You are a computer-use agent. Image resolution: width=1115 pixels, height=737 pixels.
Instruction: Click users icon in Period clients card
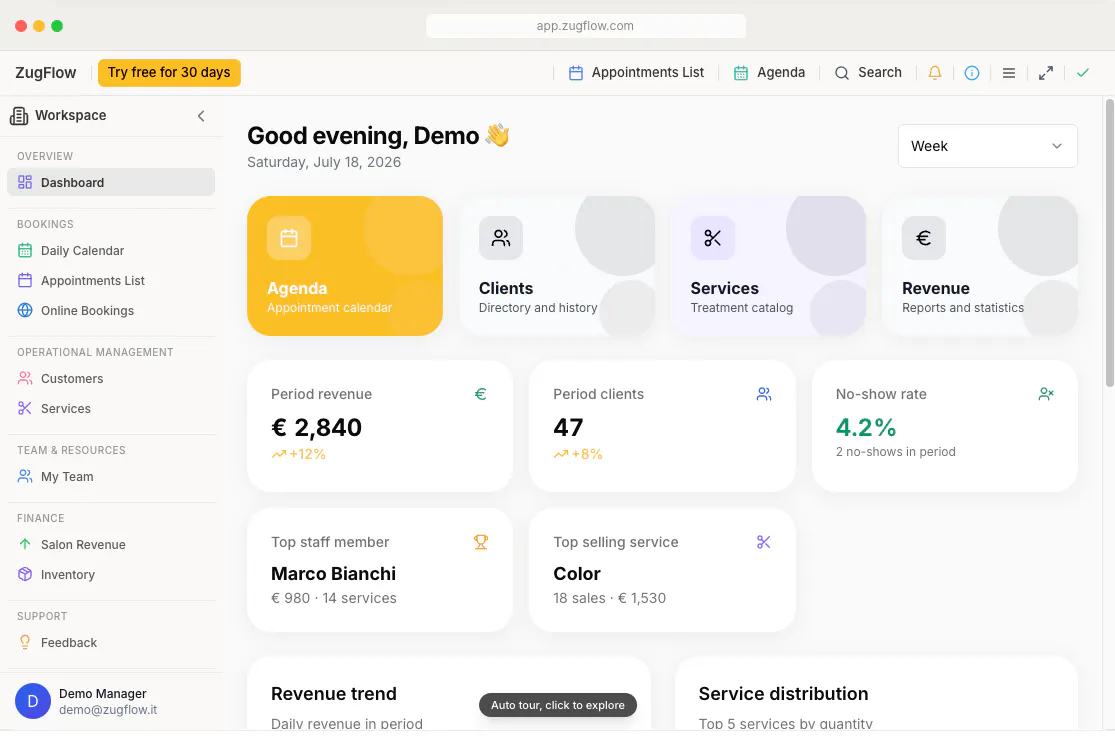(x=764, y=394)
